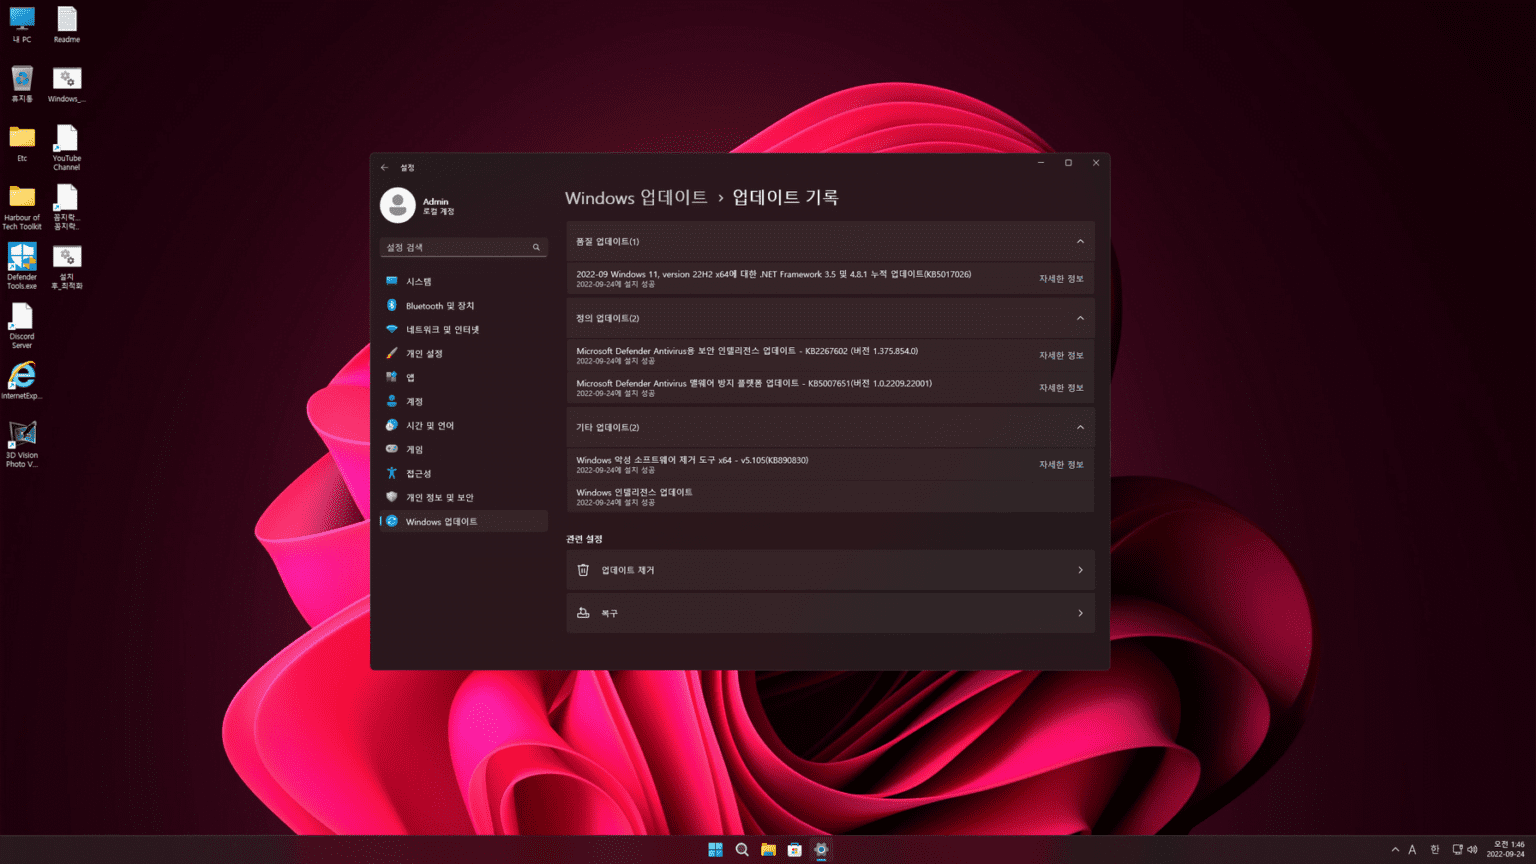Click the 앱 sidebar icon
This screenshot has width=1536, height=864.
pyautogui.click(x=392, y=377)
